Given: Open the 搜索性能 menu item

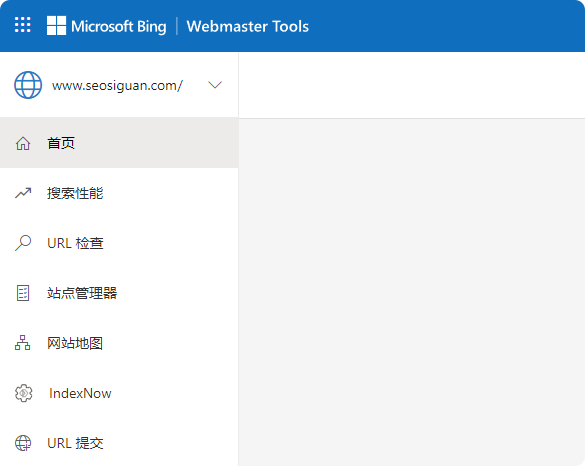Looking at the screenshot, I should coord(119,193).
